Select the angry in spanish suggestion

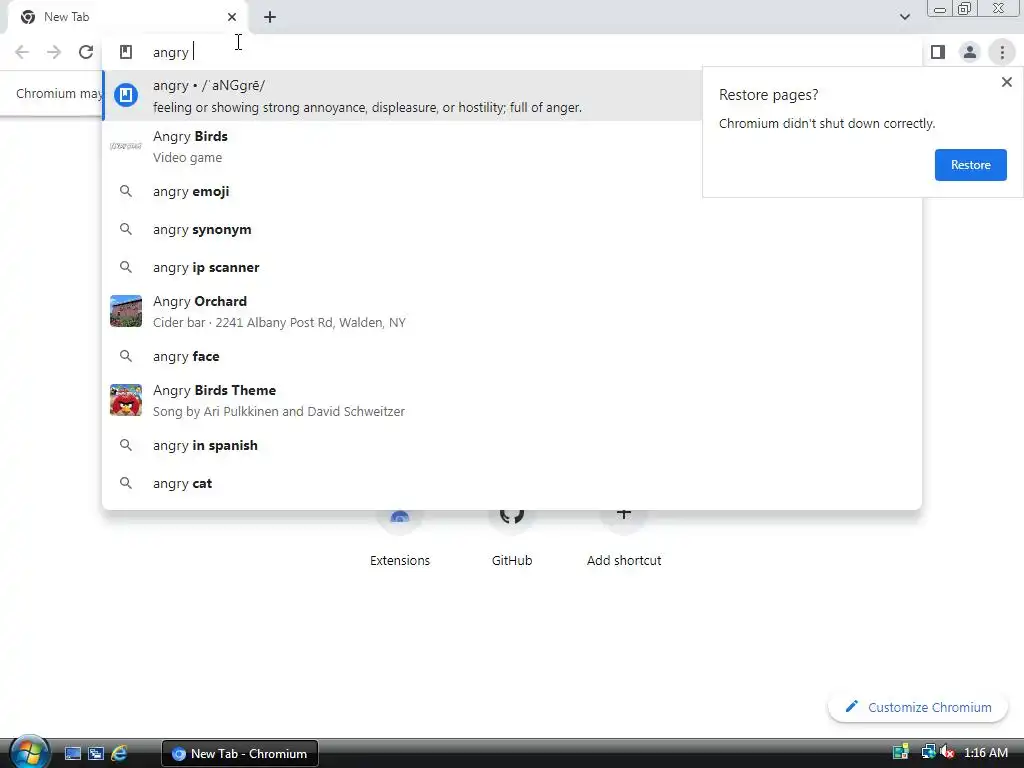[512, 445]
